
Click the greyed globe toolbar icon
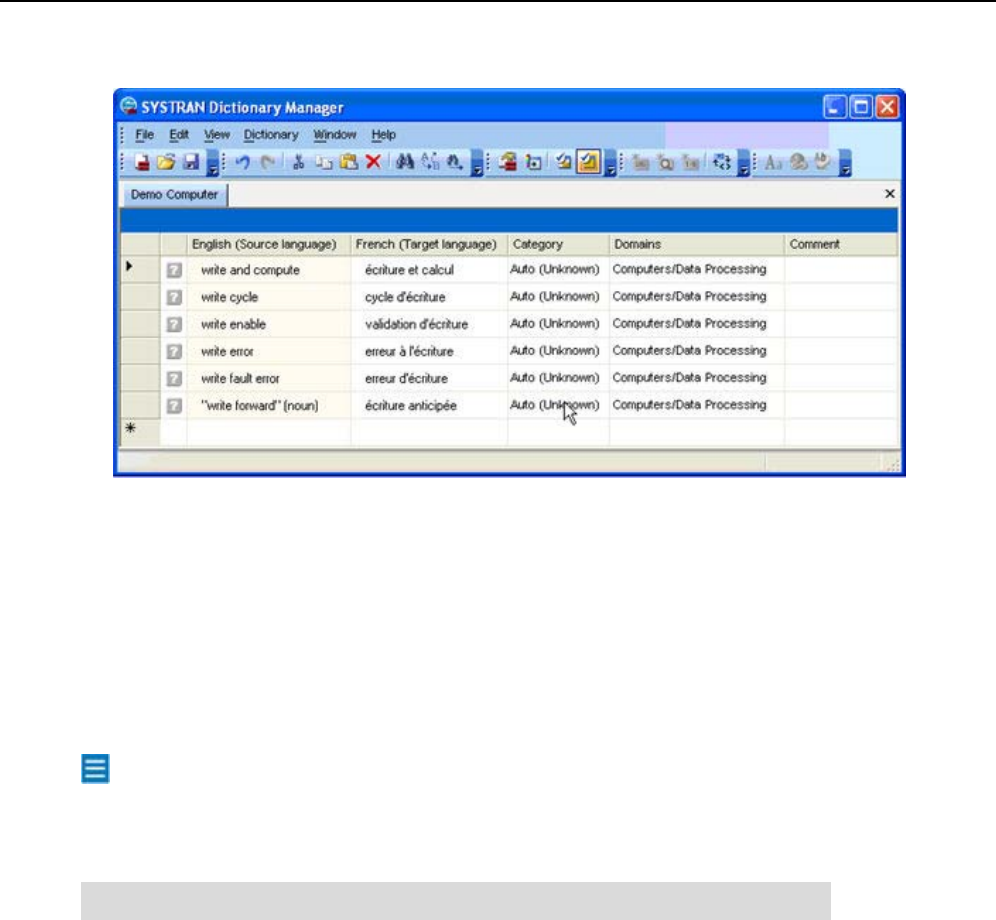coord(798,163)
